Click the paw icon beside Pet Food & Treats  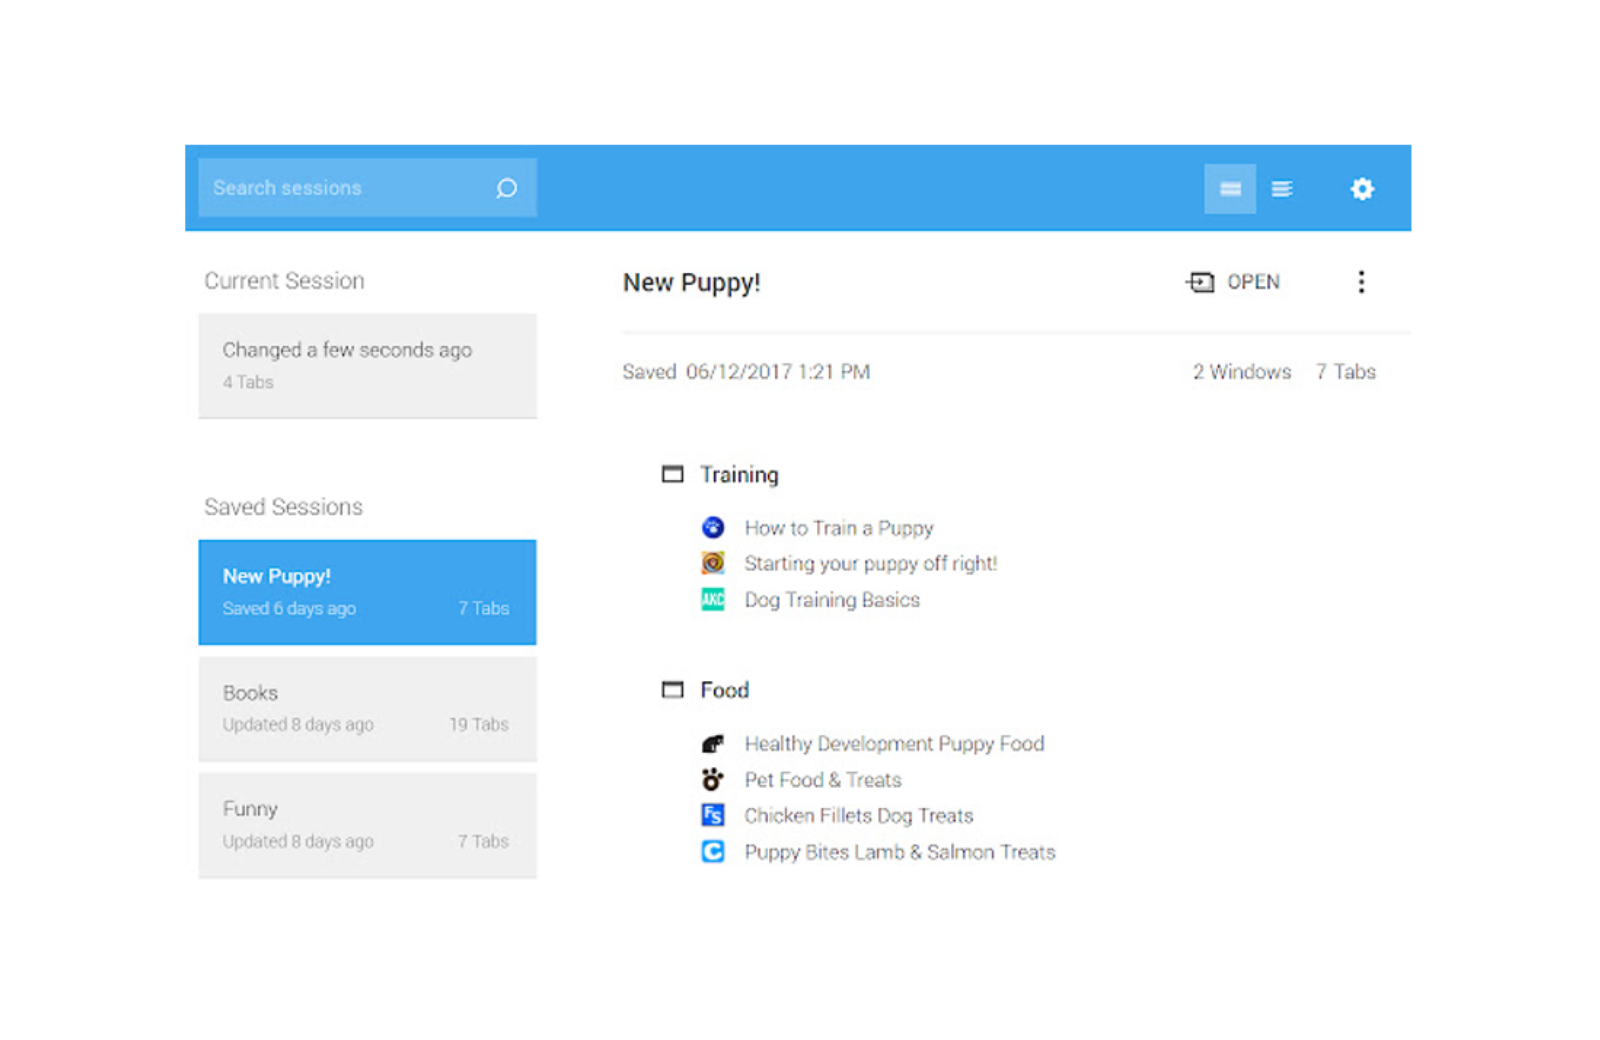point(713,779)
